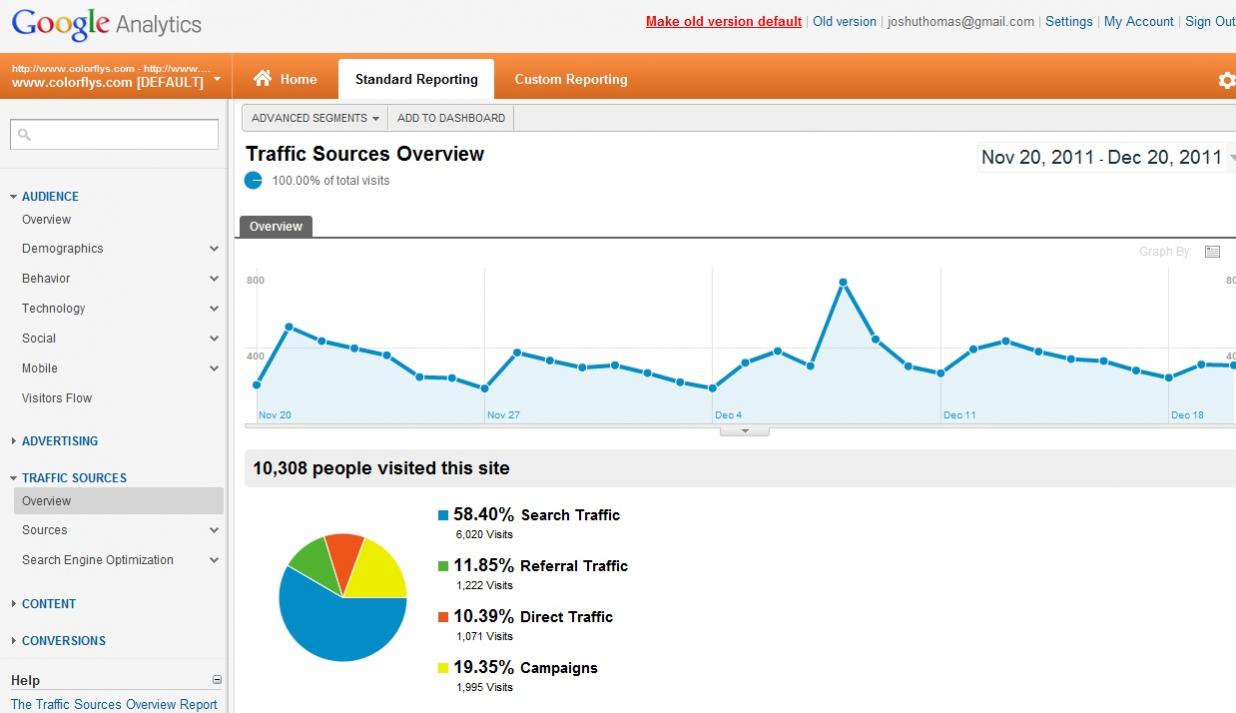Screen dimensions: 1236x713
Task: Click the search magnifier icon
Action: (x=25, y=135)
